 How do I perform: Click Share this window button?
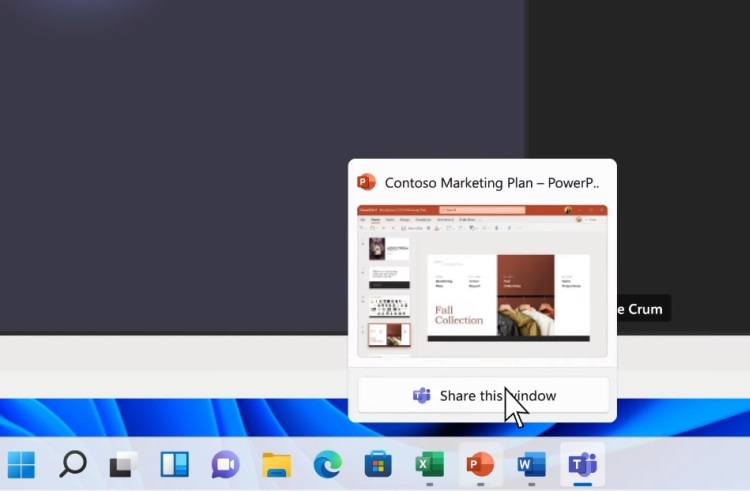click(x=483, y=396)
